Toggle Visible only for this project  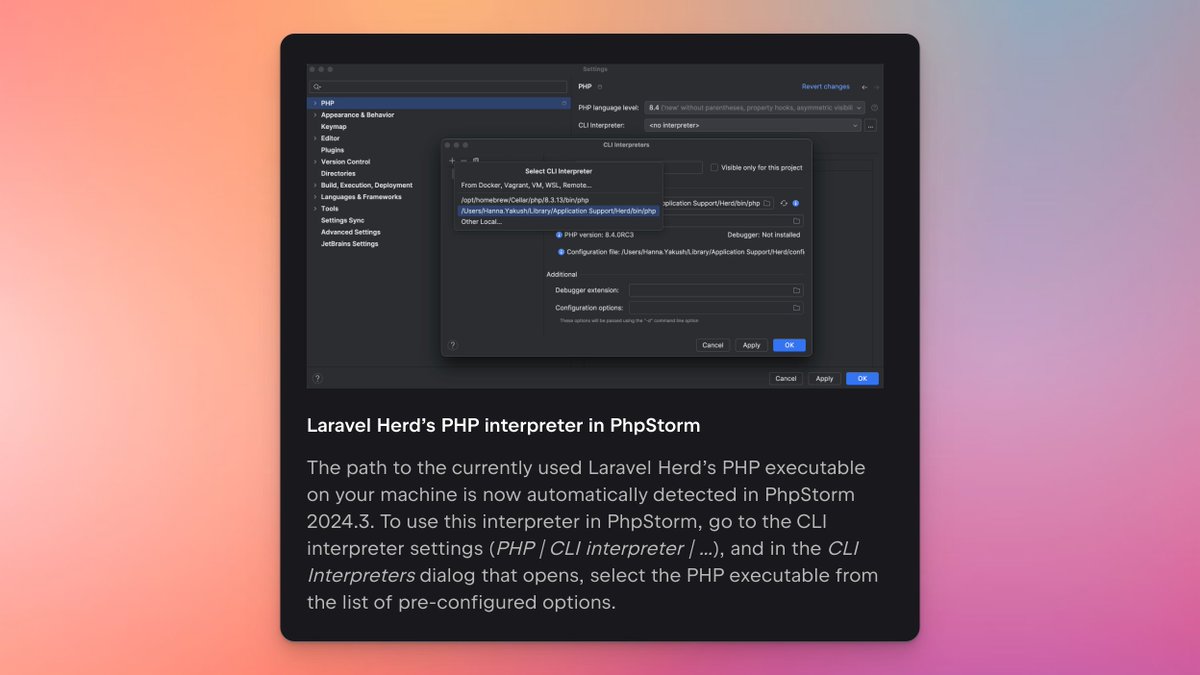click(714, 168)
